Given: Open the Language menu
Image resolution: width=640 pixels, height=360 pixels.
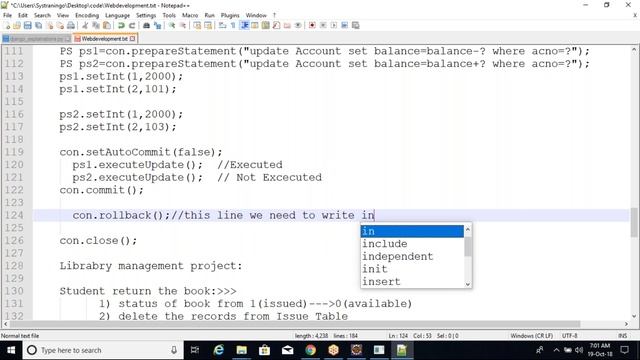Looking at the screenshot, I should coord(117,15).
